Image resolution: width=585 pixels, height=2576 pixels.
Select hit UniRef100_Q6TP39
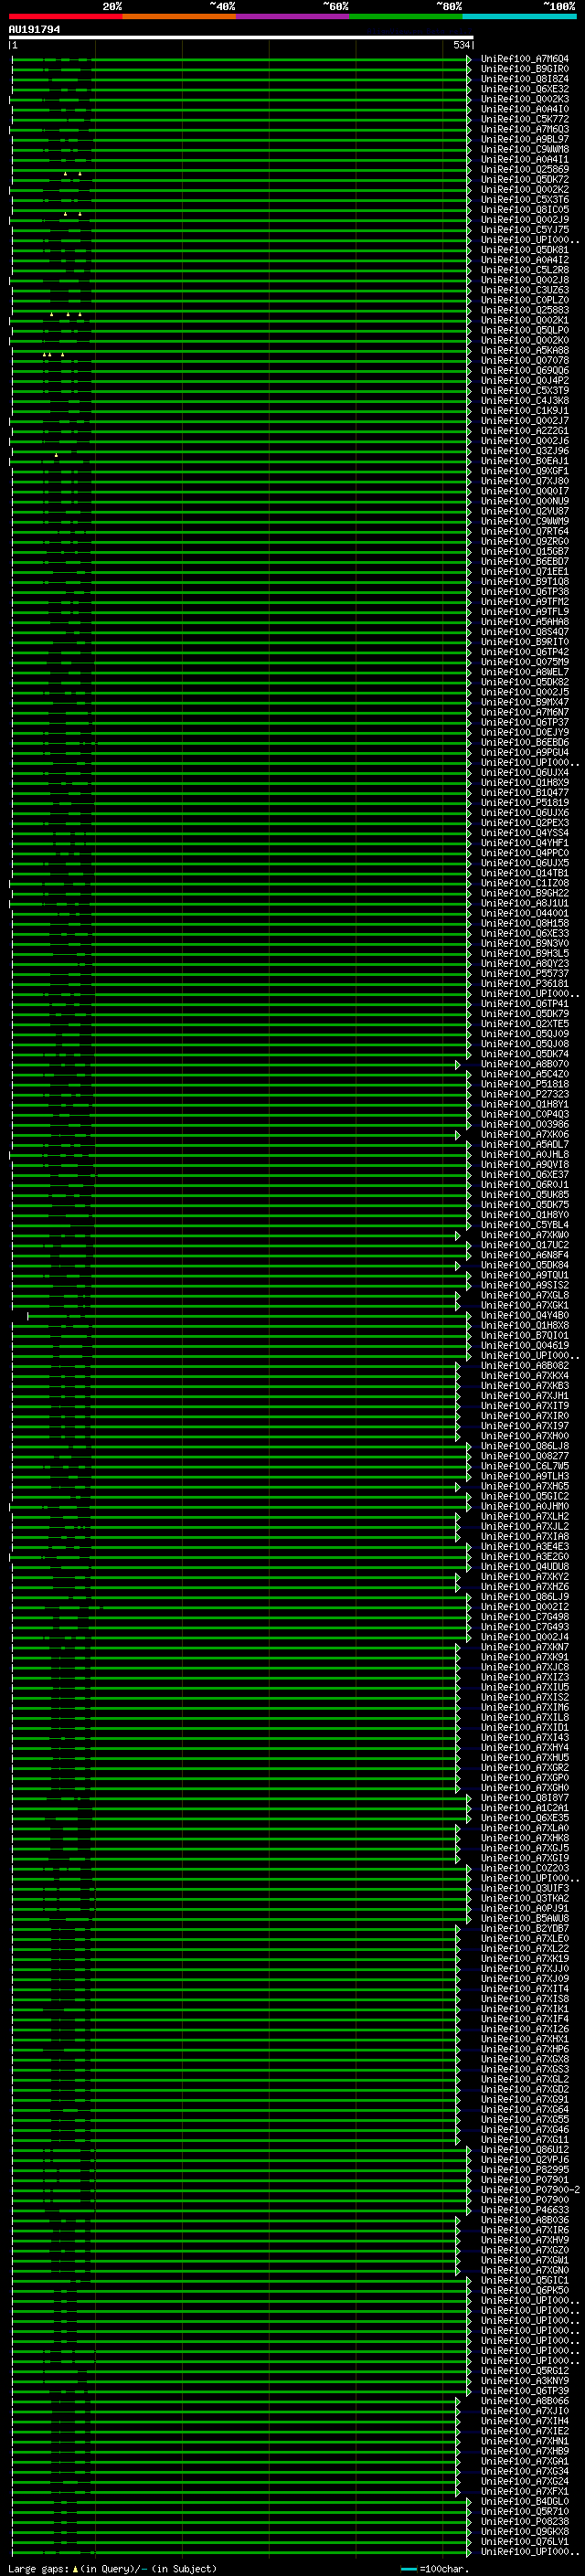point(524,2390)
